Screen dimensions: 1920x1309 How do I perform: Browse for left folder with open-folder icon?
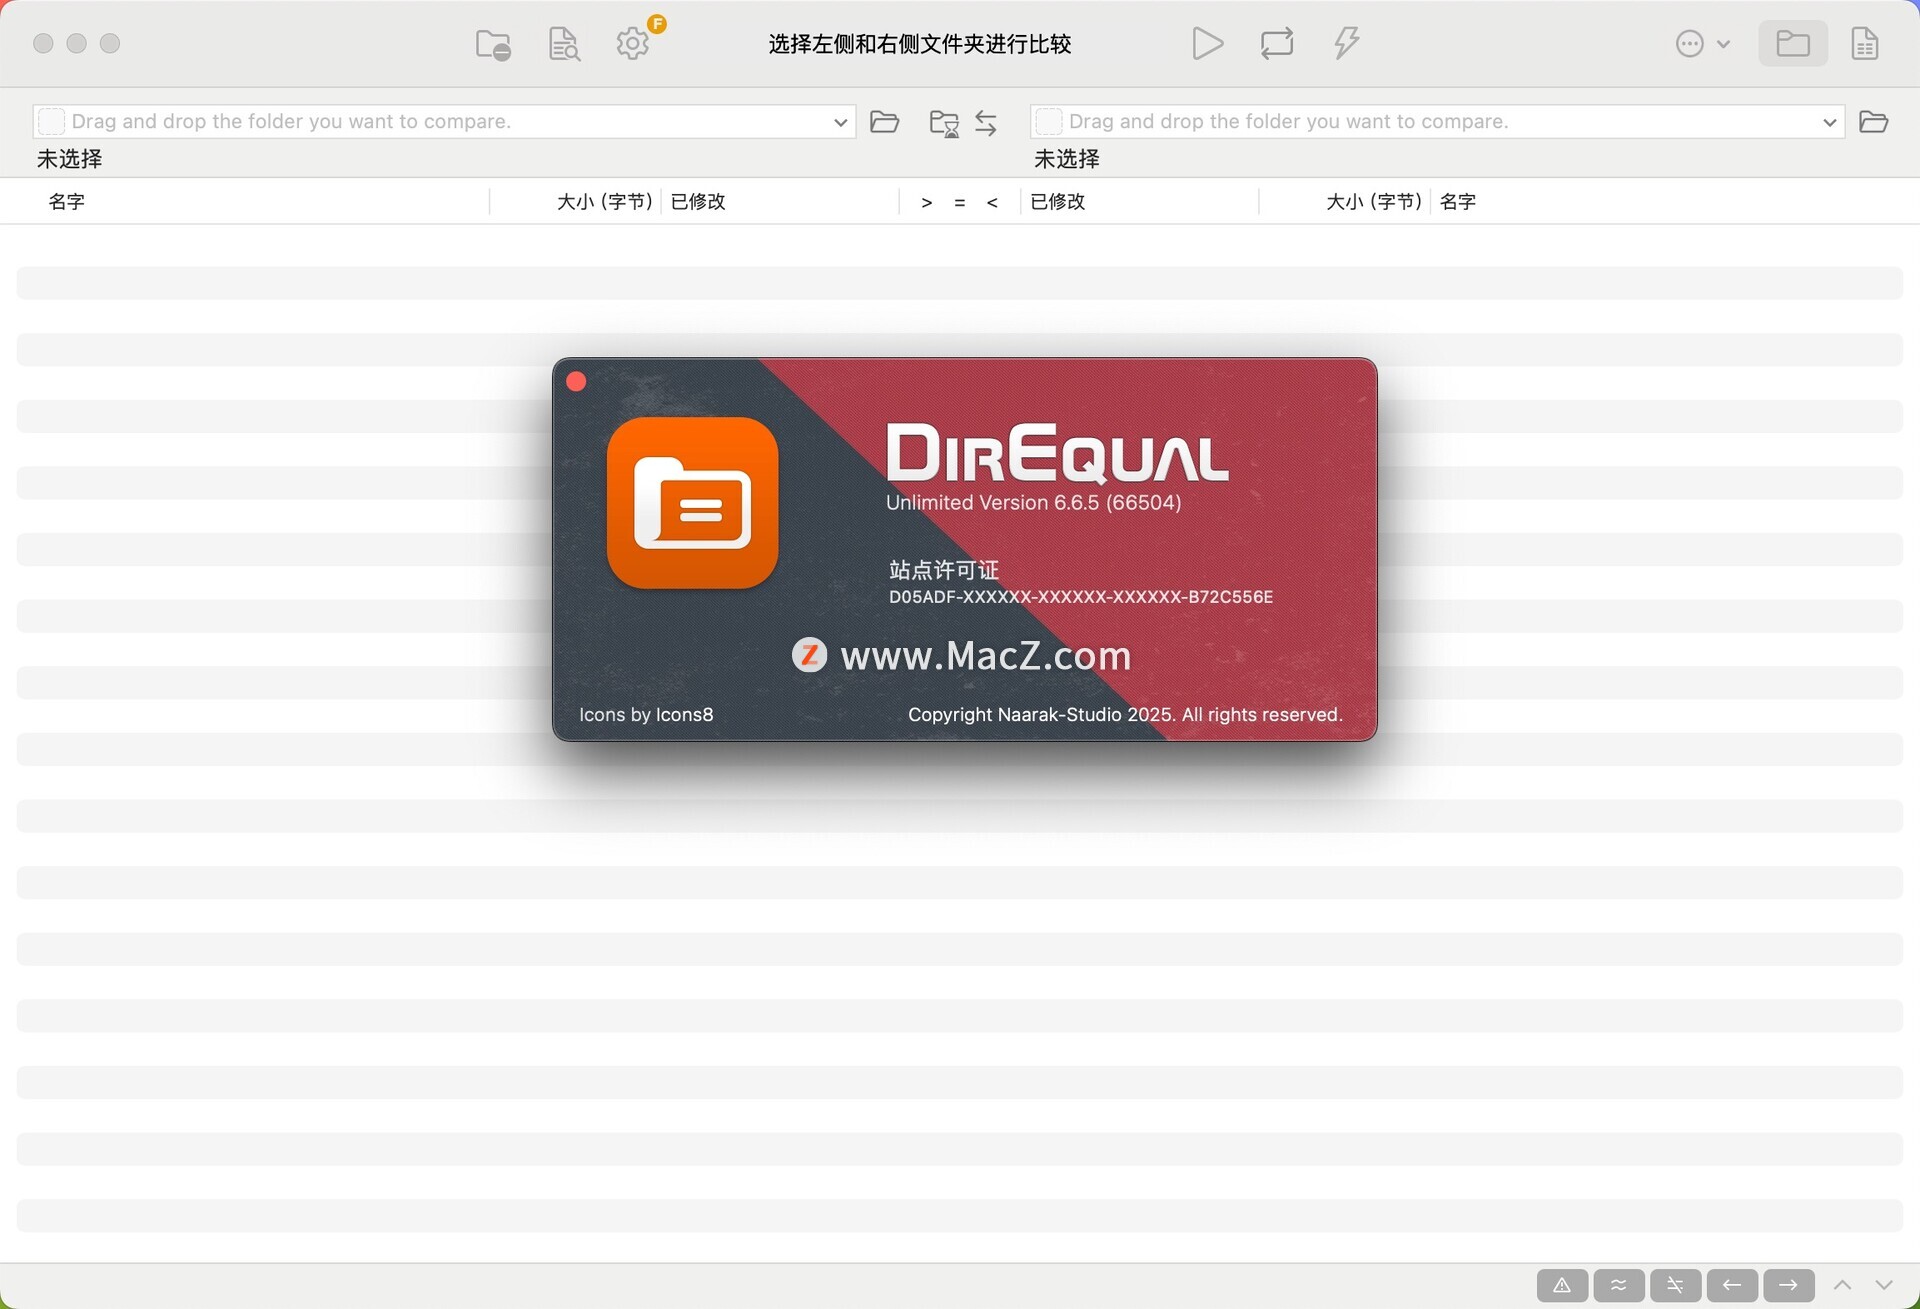(885, 122)
